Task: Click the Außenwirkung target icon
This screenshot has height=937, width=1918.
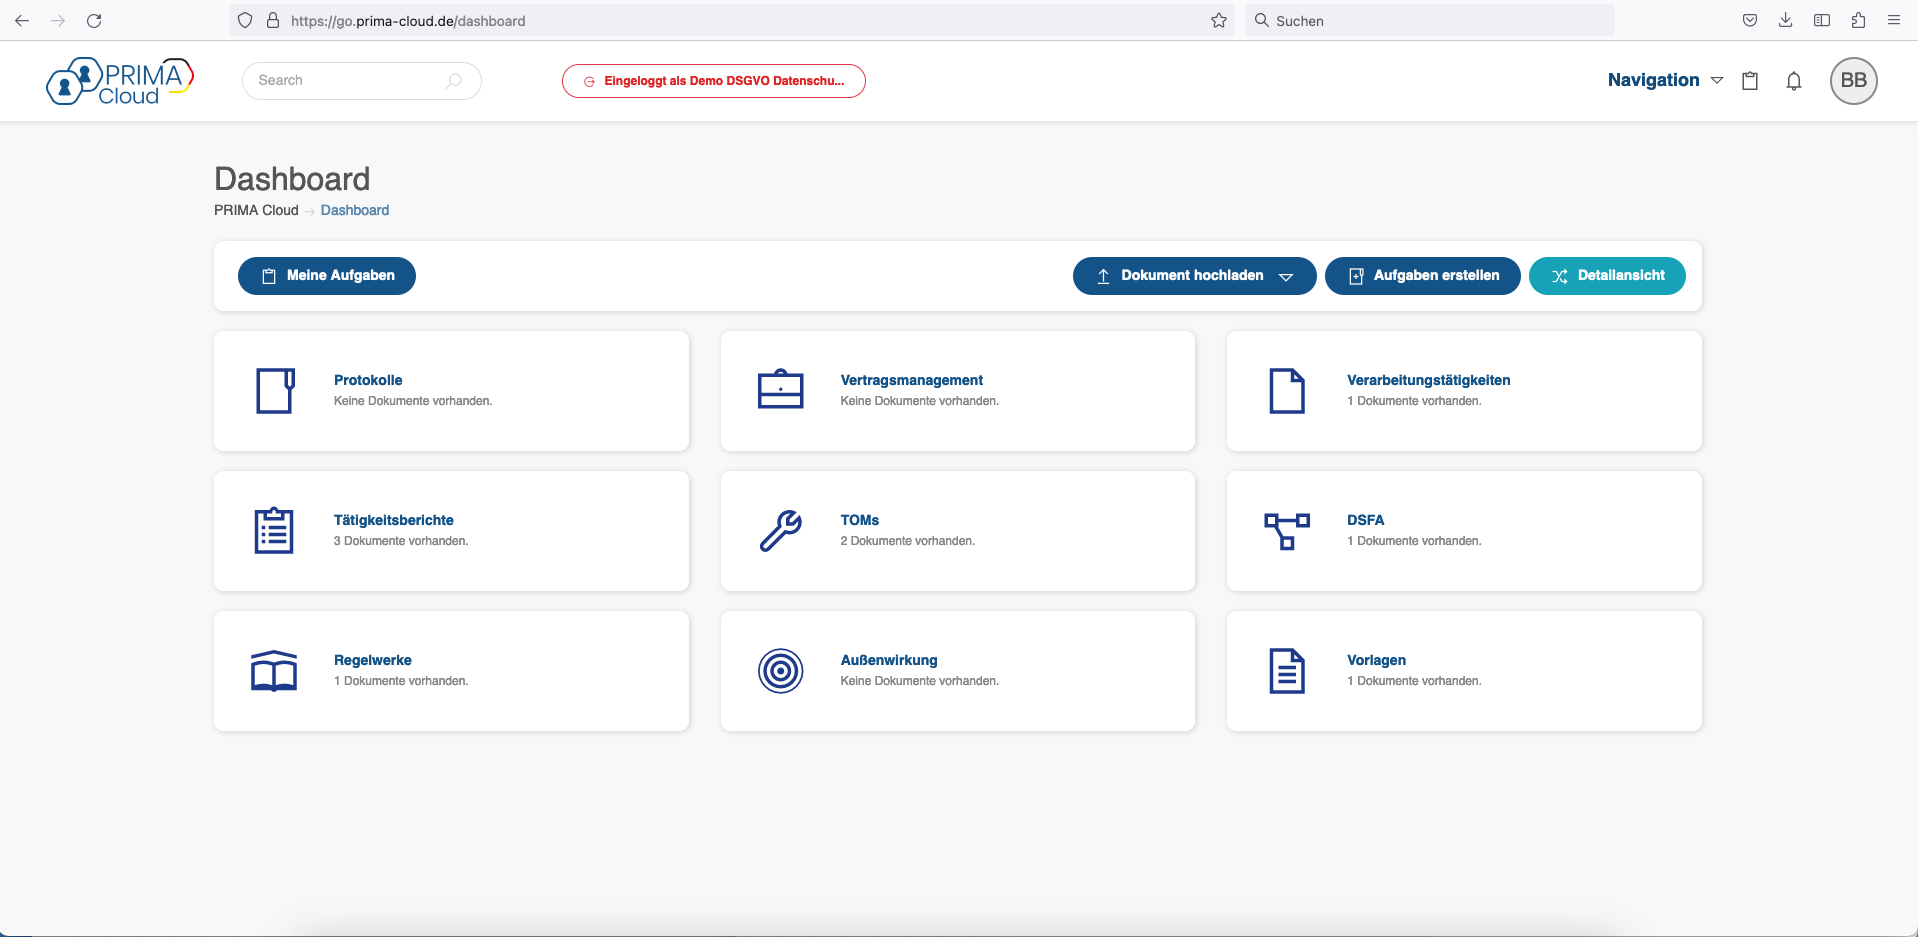Action: click(780, 671)
